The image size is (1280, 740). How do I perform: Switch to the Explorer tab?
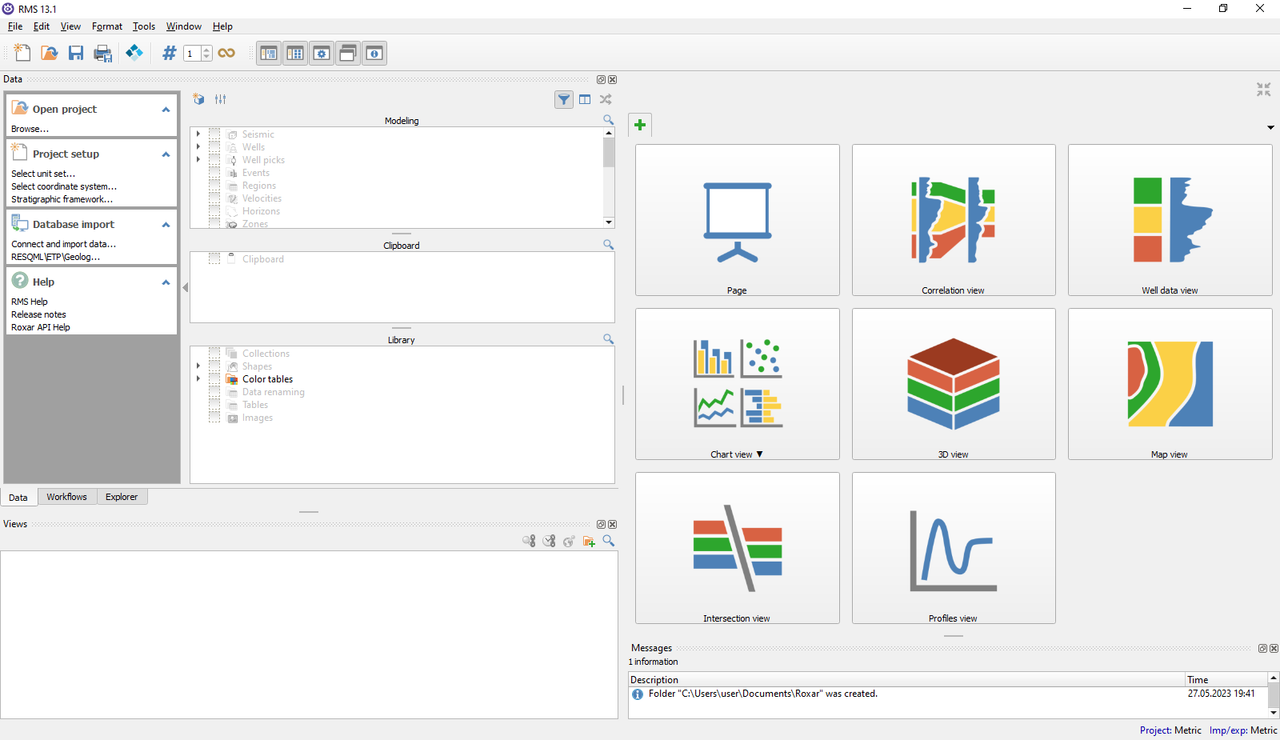[x=122, y=497]
